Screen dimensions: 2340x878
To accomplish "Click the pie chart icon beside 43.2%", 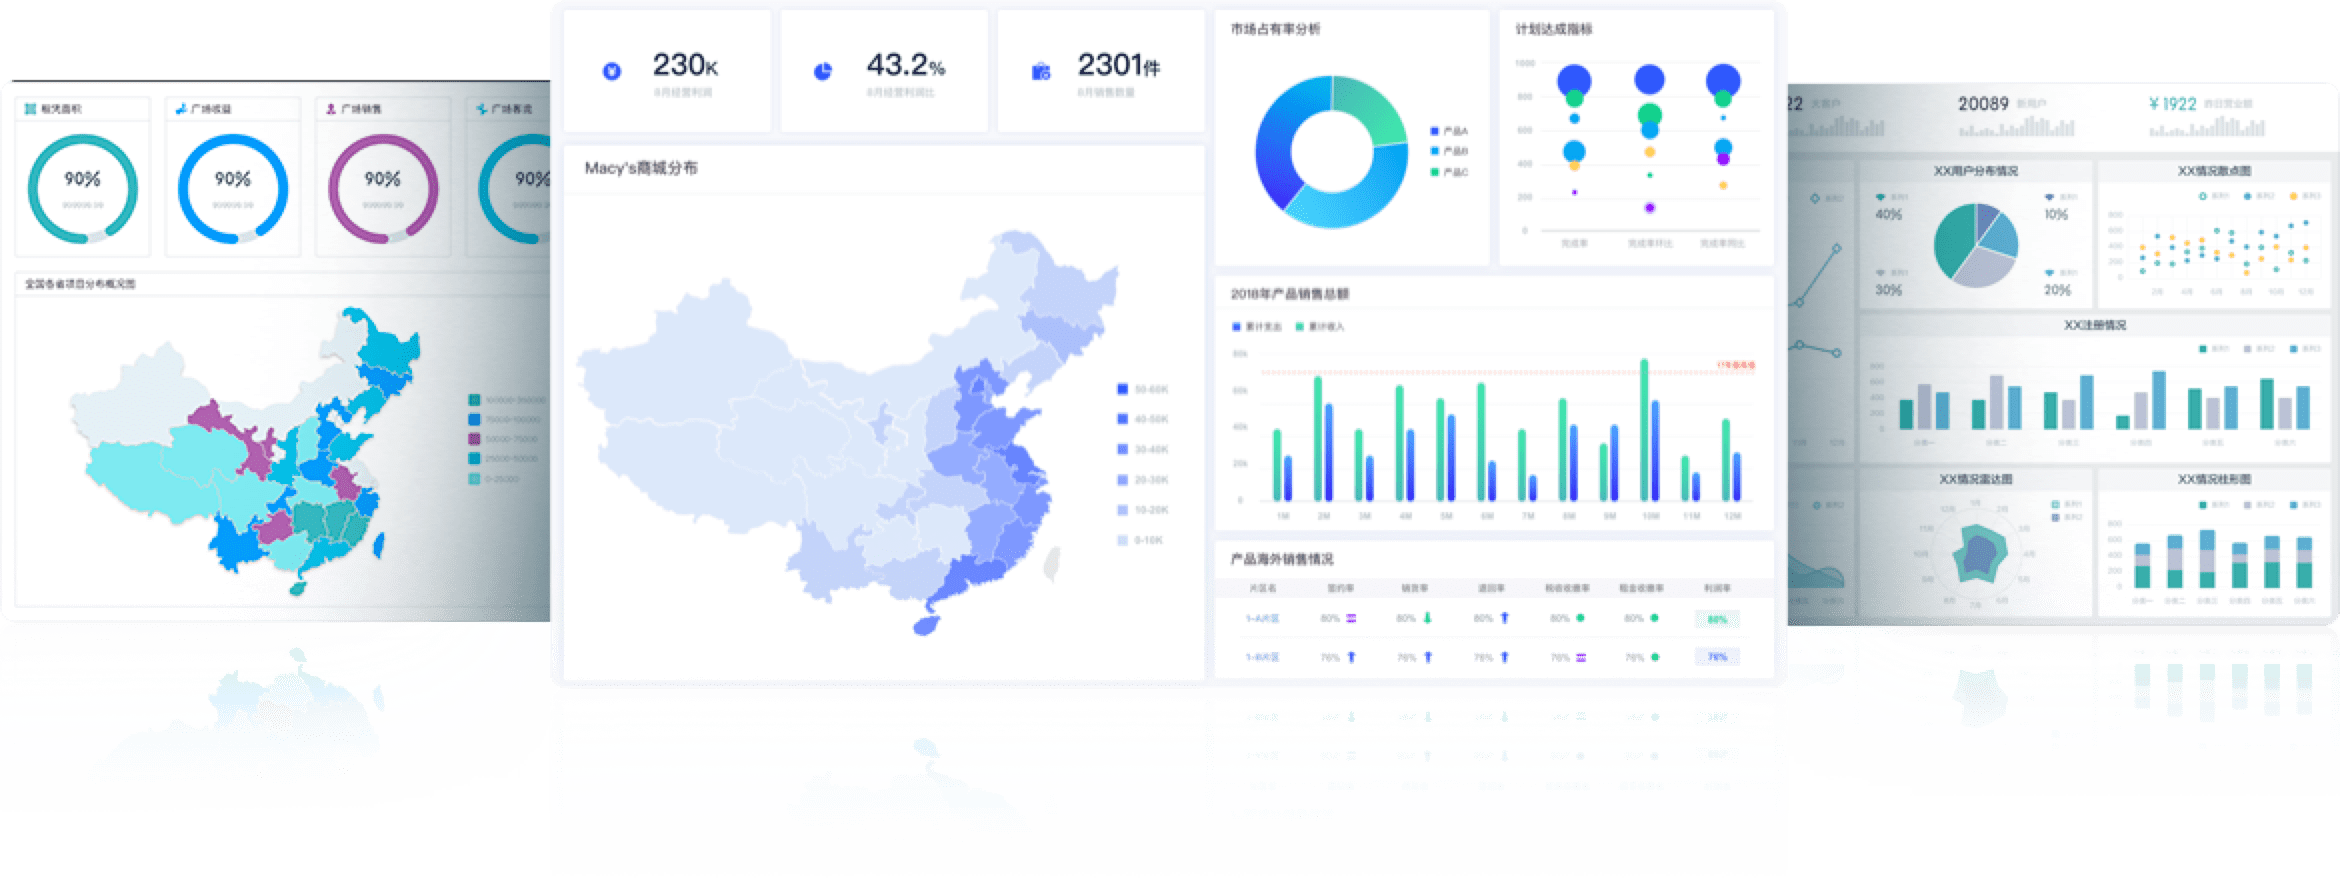I will (x=822, y=71).
